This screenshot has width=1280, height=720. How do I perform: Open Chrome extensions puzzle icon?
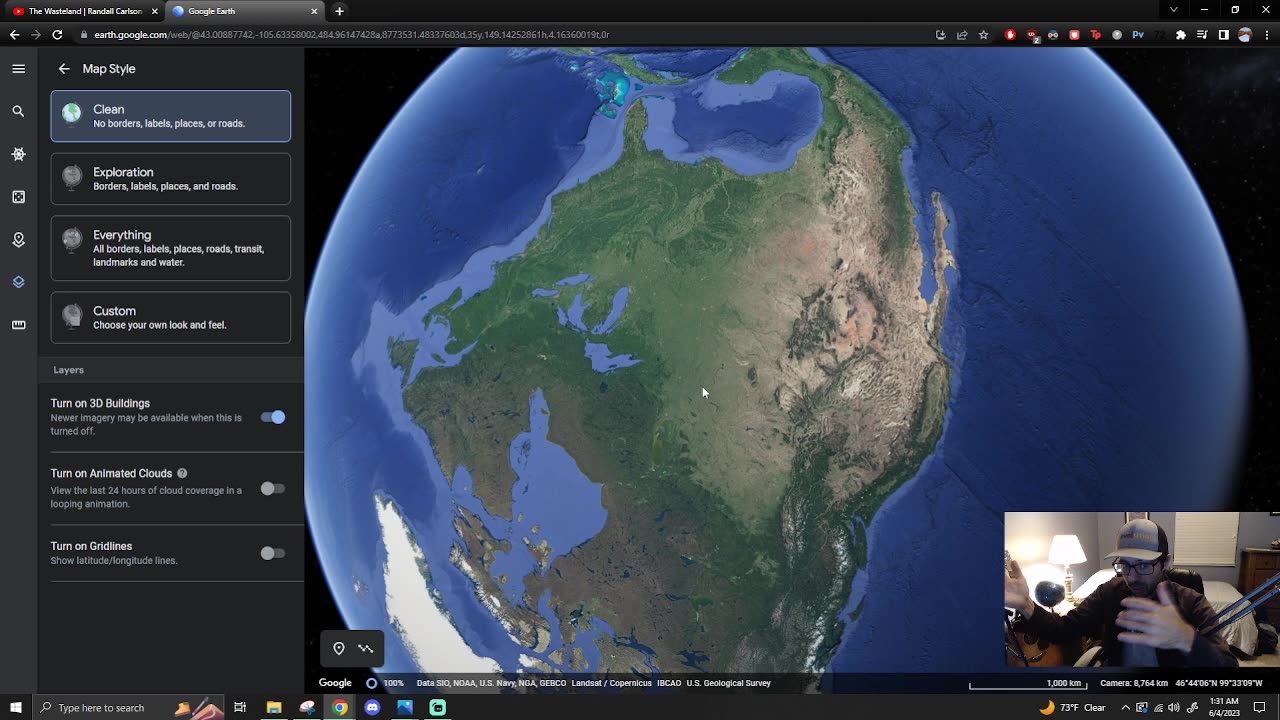pos(1181,35)
